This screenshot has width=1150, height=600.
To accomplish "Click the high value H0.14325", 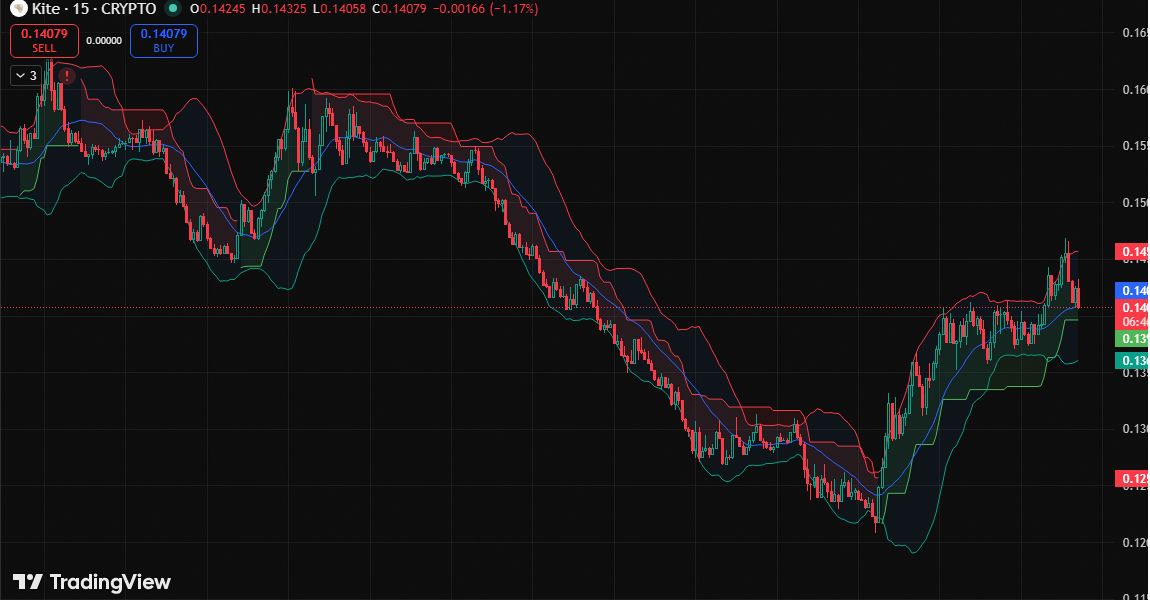I will tap(277, 9).
